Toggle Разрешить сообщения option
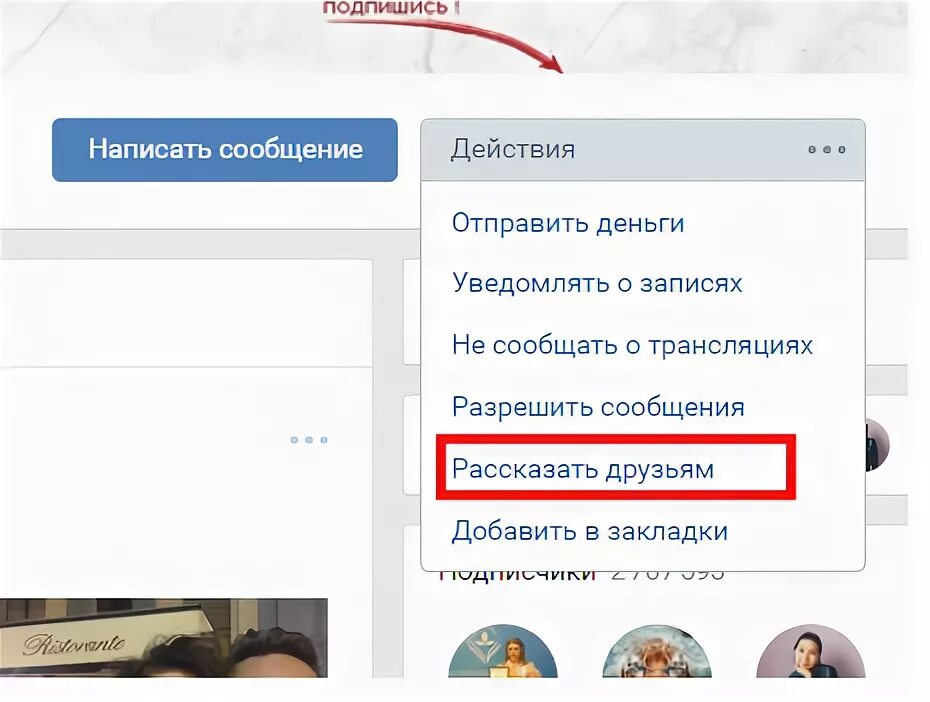The width and height of the screenshot is (930, 702). [598, 407]
